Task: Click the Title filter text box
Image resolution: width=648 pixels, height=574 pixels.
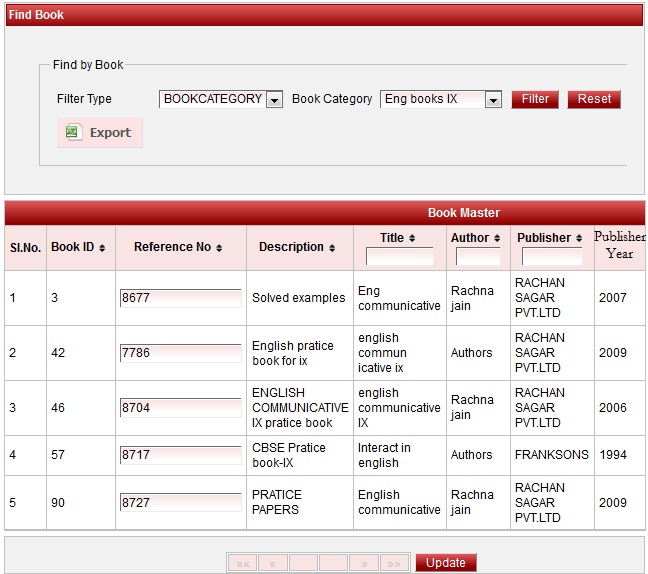Action: [x=399, y=257]
